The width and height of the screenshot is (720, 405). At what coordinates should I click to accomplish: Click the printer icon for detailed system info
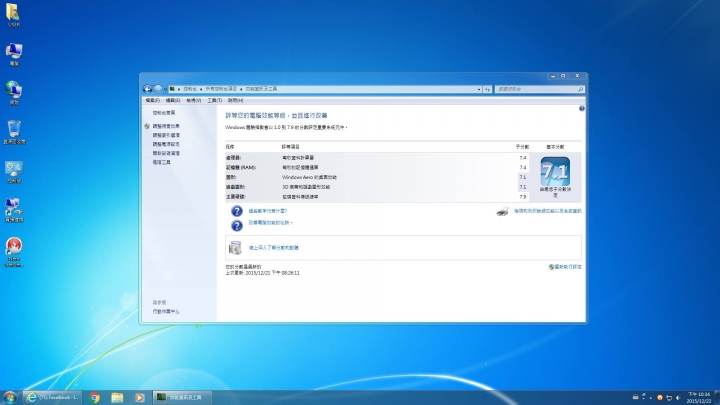coord(502,211)
